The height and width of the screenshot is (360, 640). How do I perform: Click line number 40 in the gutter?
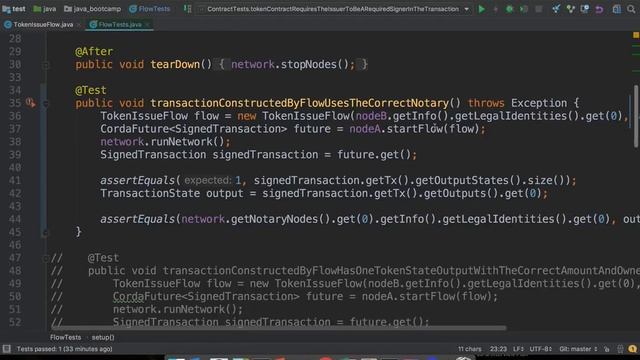(15, 168)
